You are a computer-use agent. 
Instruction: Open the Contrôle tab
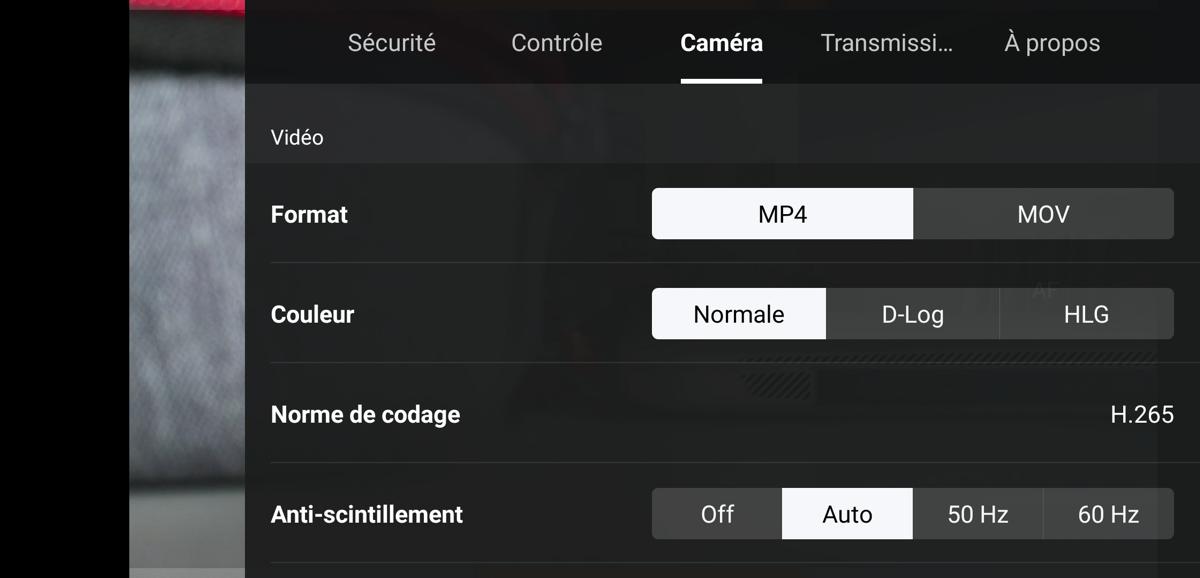[556, 43]
